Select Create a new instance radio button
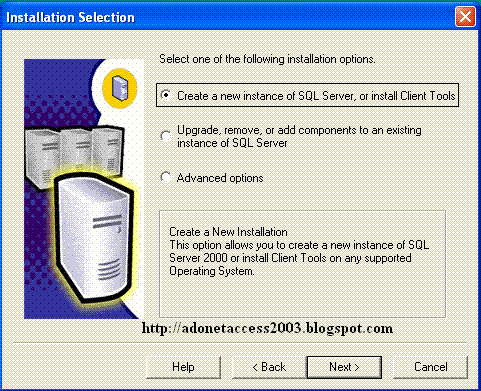481x391 pixels. coord(166,95)
